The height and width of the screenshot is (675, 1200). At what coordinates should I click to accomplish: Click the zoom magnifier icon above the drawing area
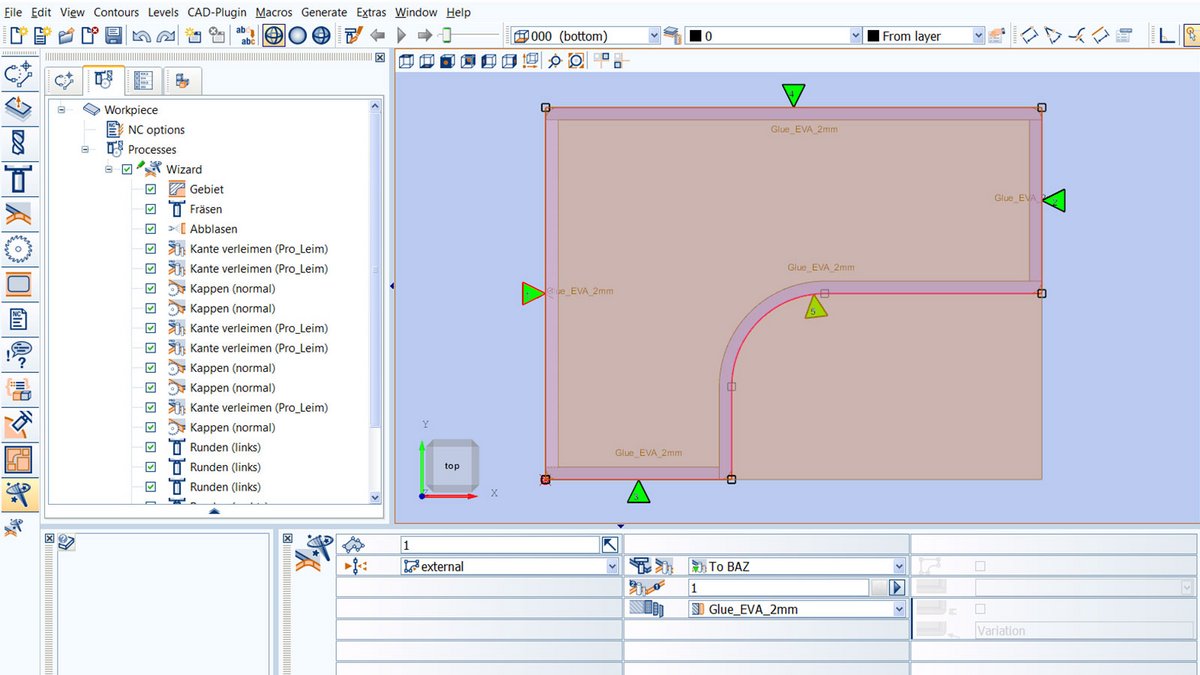tap(553, 60)
